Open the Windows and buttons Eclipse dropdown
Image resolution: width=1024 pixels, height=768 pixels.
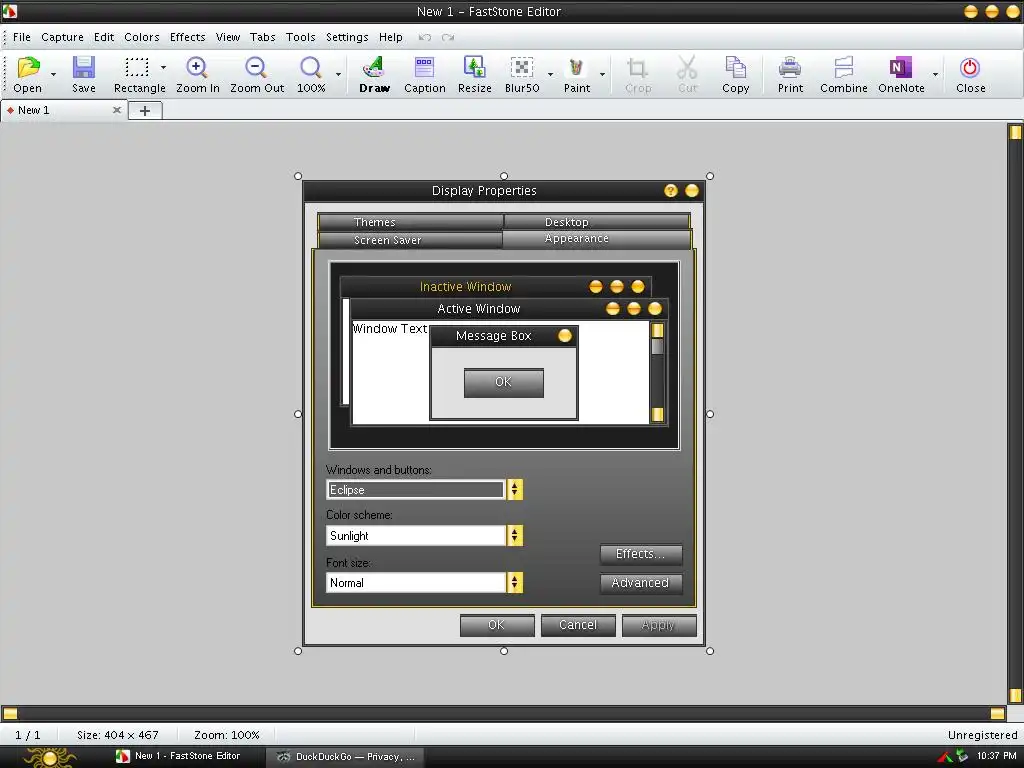(515, 489)
